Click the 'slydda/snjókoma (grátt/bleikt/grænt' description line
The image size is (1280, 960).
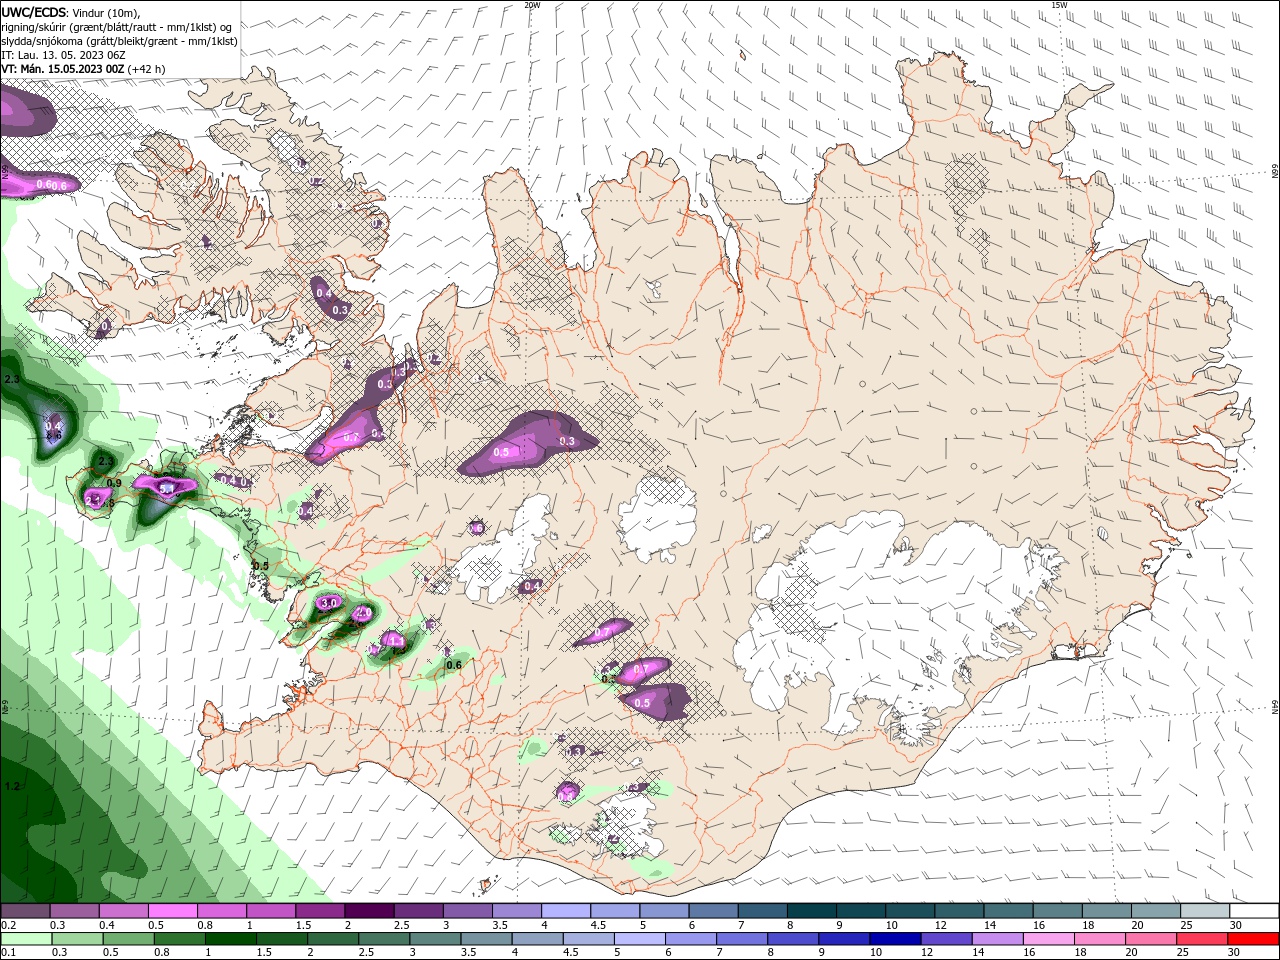coord(119,41)
